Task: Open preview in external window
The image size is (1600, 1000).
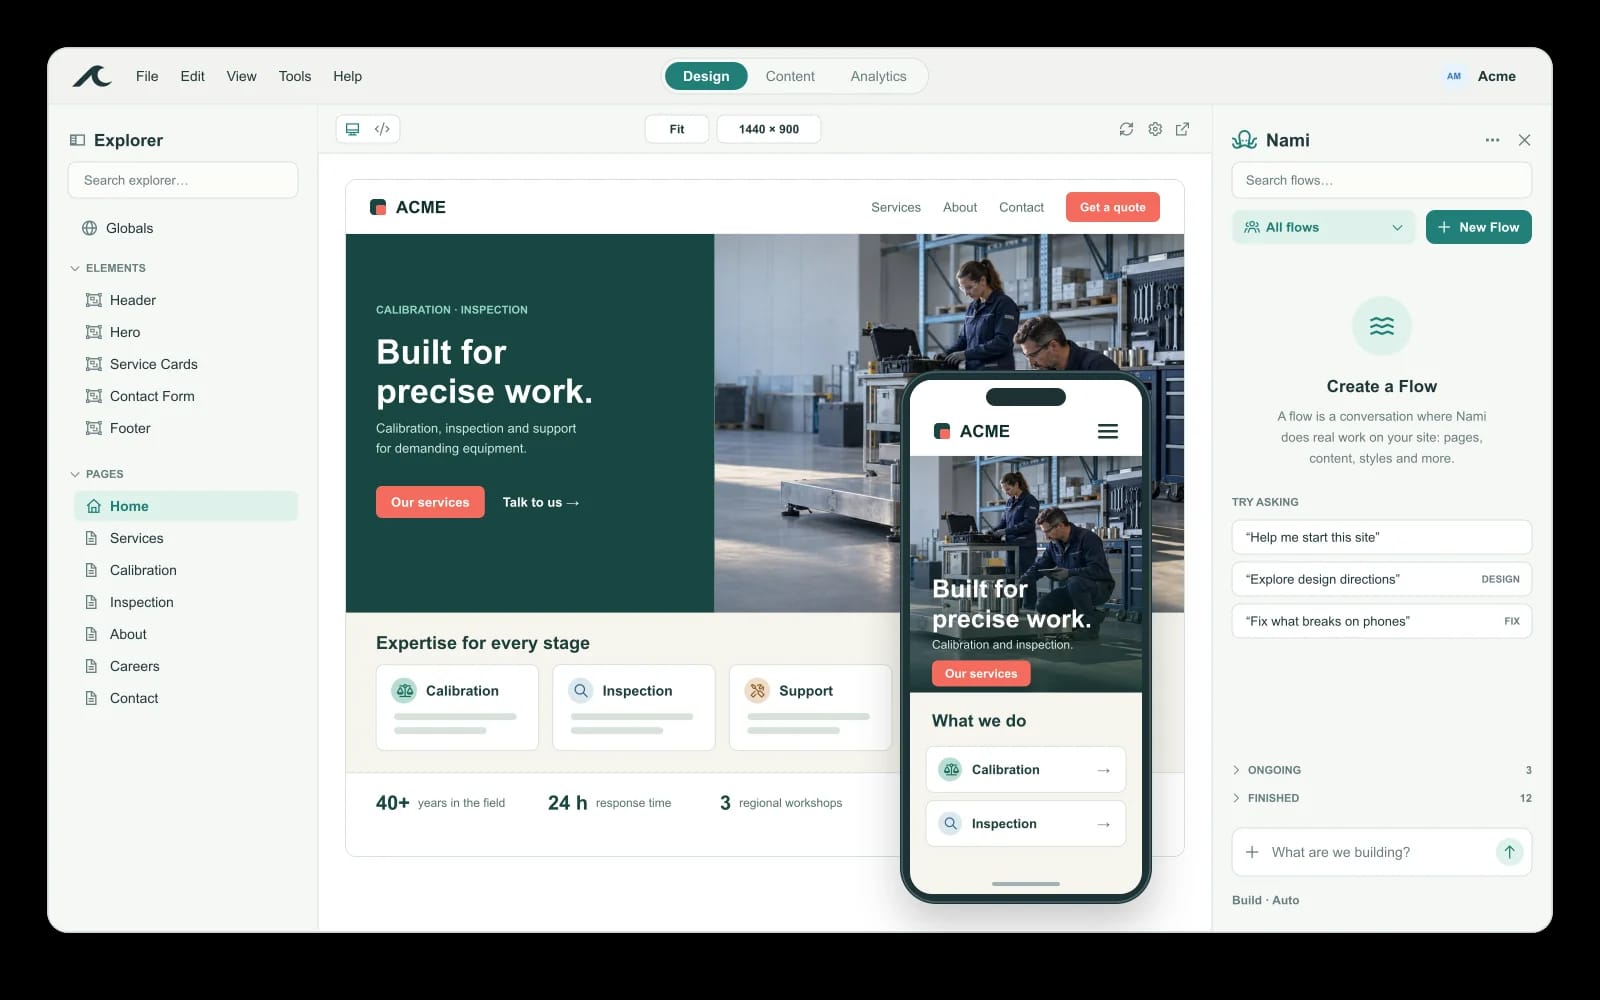Action: click(x=1183, y=129)
